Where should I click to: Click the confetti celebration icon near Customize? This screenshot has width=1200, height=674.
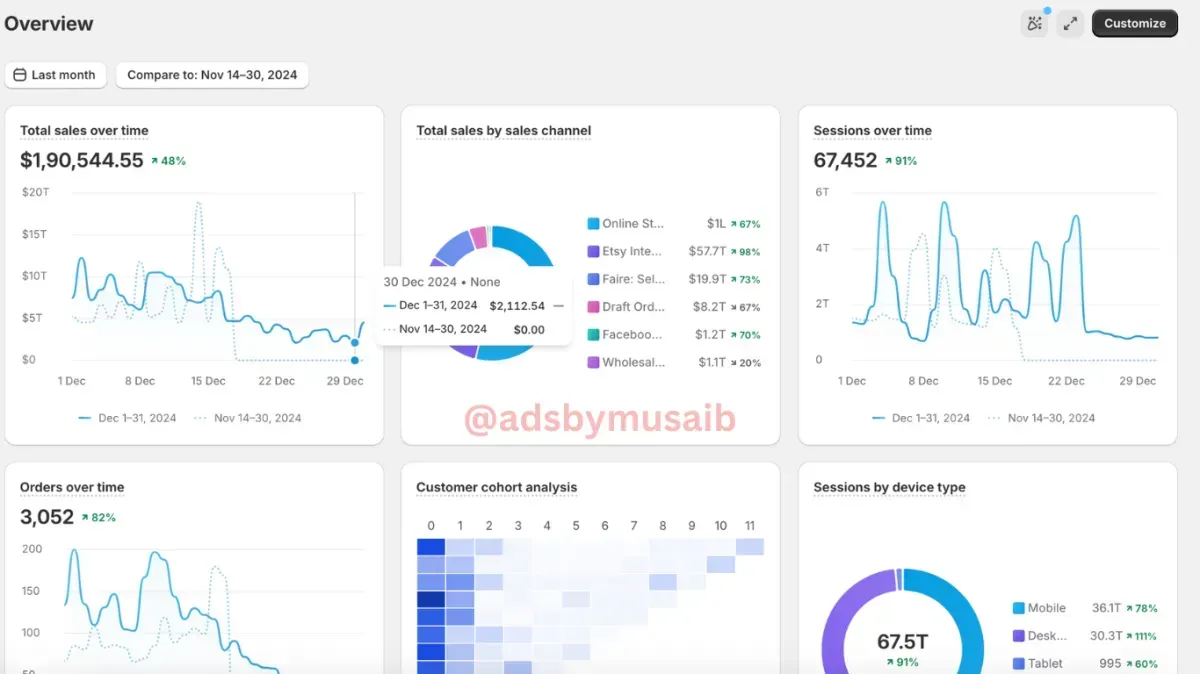point(1035,23)
